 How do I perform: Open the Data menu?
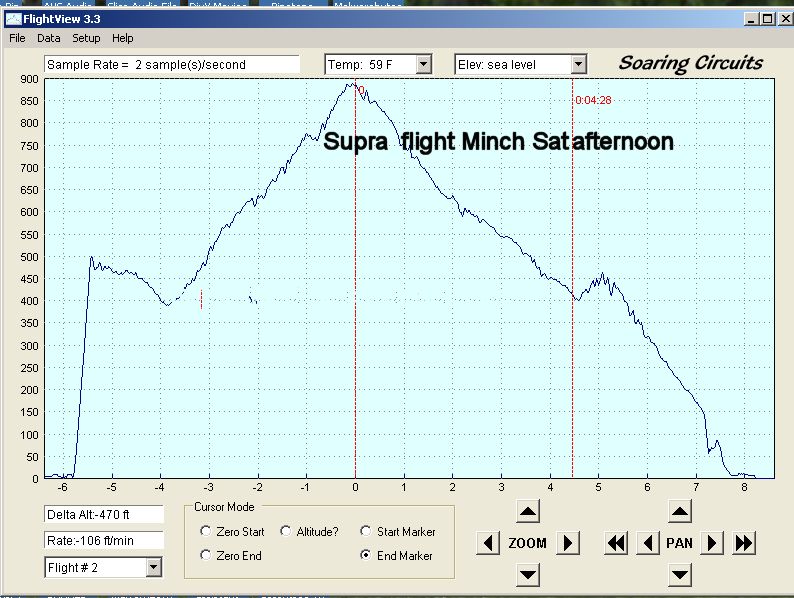(x=49, y=38)
